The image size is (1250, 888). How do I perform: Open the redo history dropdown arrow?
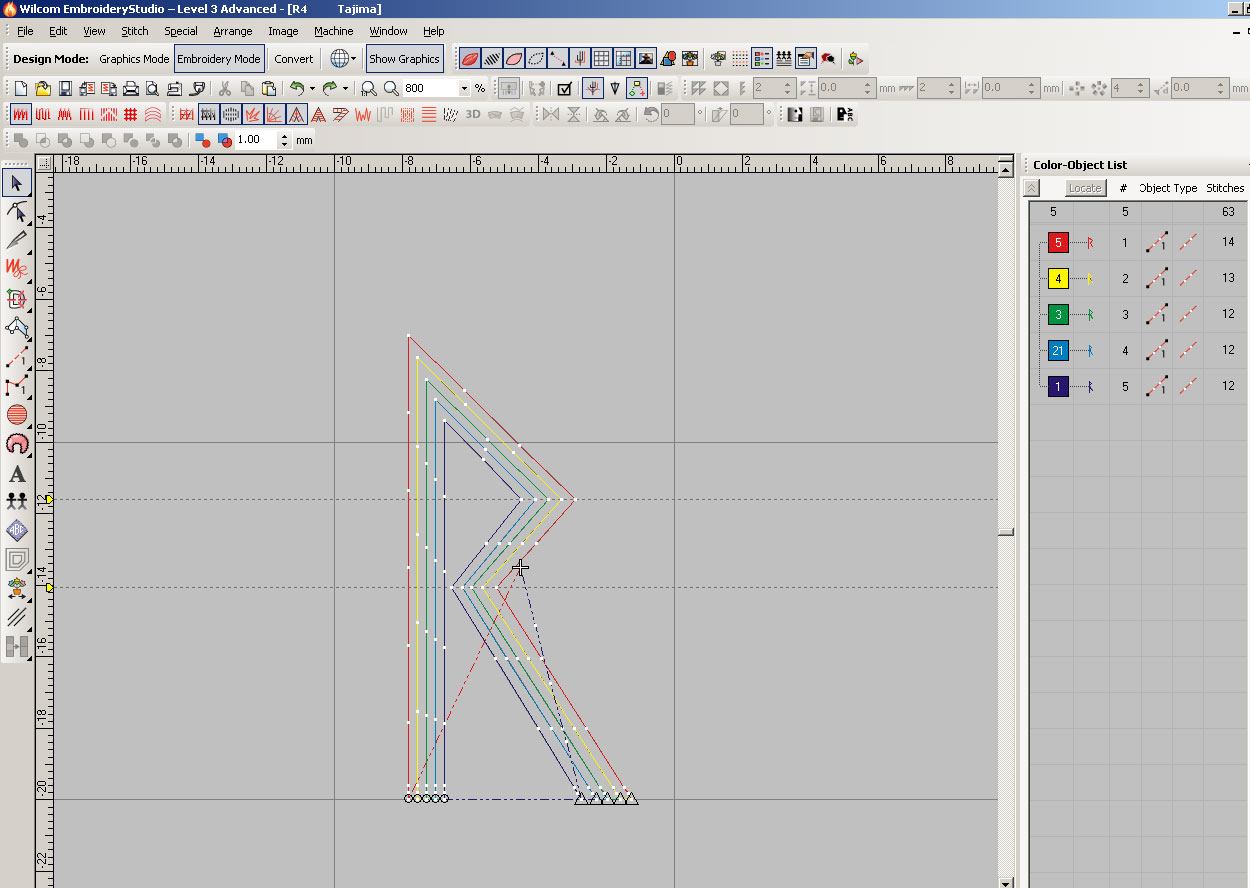345,88
